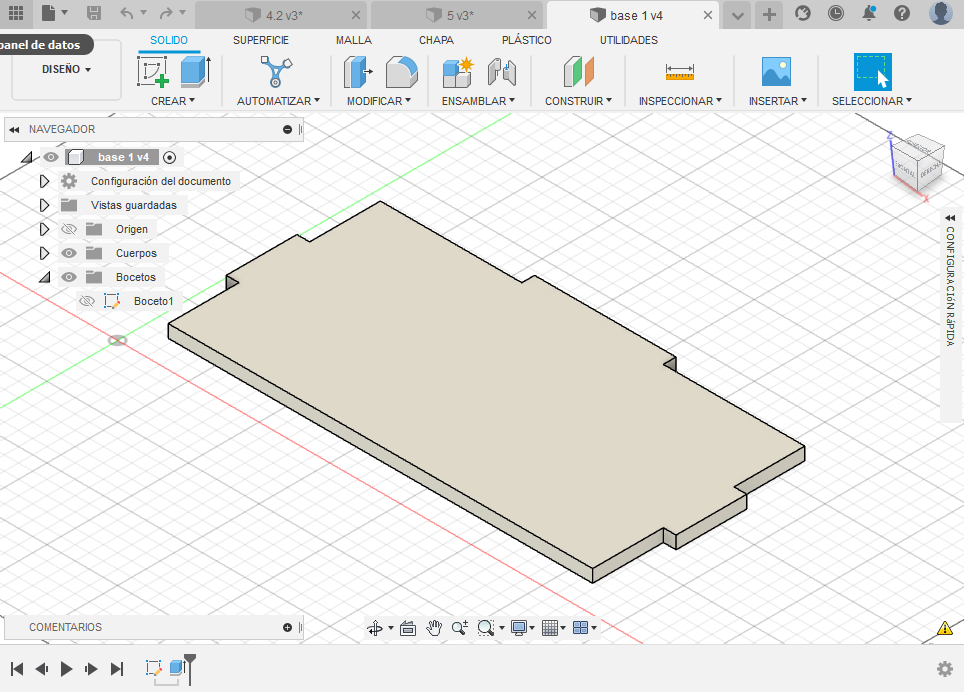Expand Vistas guardadas node
The image size is (964, 692).
[x=44, y=205]
